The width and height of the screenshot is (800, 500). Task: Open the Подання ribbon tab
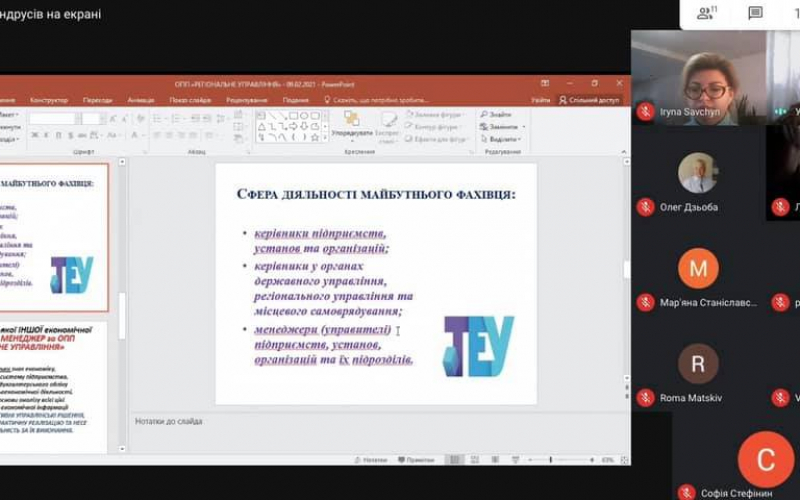coord(295,100)
